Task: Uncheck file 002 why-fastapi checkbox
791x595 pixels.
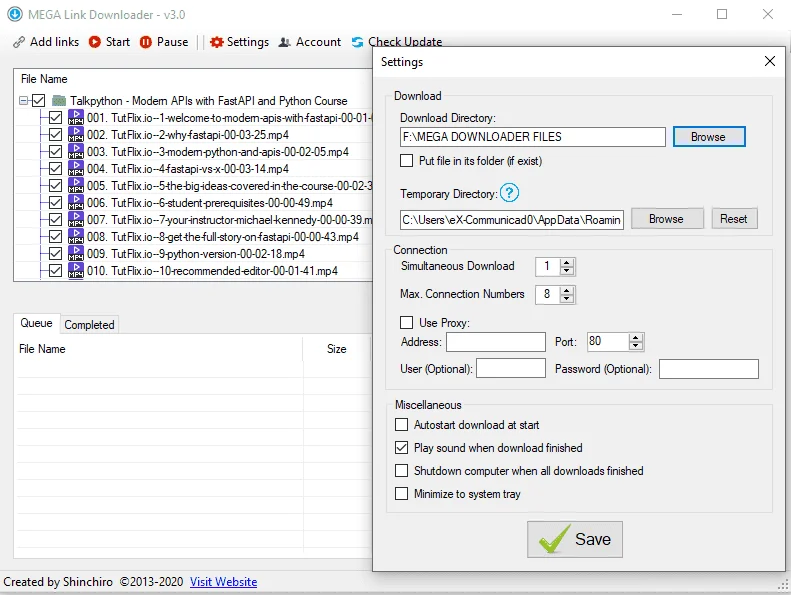Action: point(55,135)
